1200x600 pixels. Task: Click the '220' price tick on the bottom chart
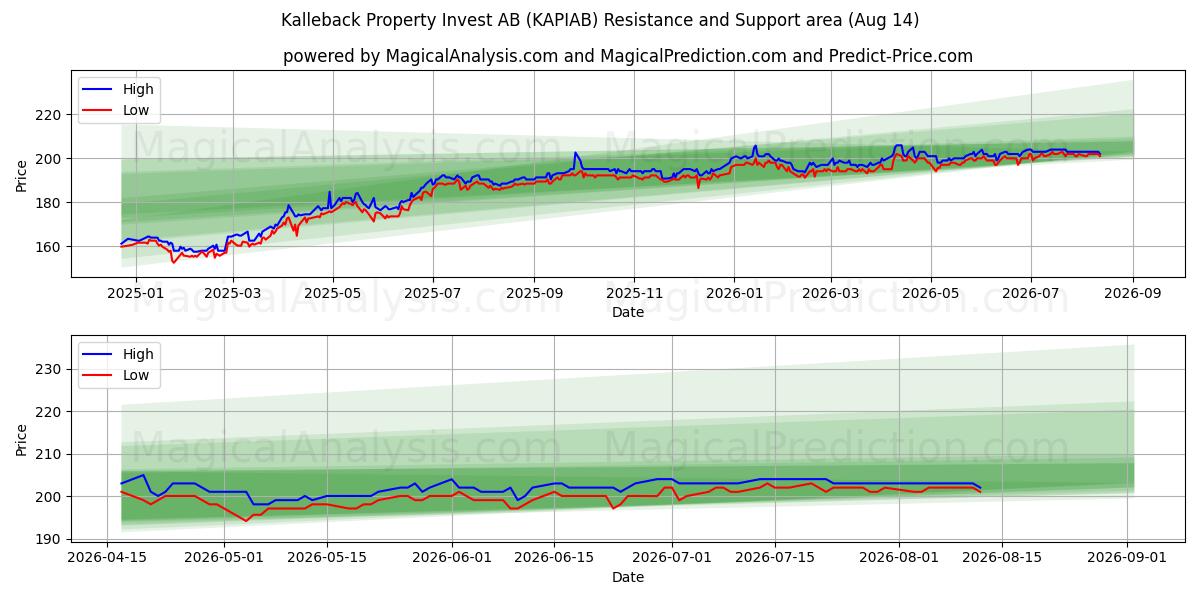(x=50, y=412)
